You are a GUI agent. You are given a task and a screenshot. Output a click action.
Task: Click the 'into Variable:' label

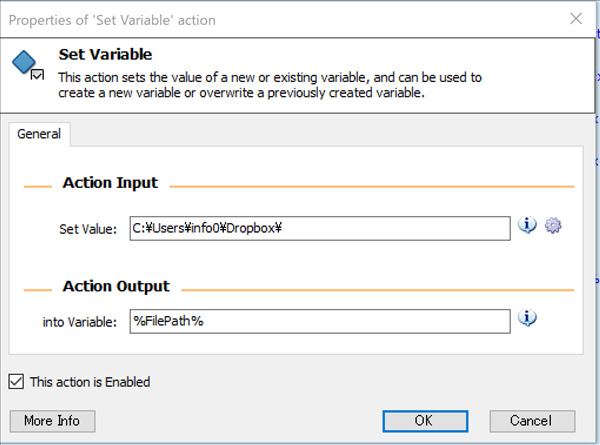(80, 321)
